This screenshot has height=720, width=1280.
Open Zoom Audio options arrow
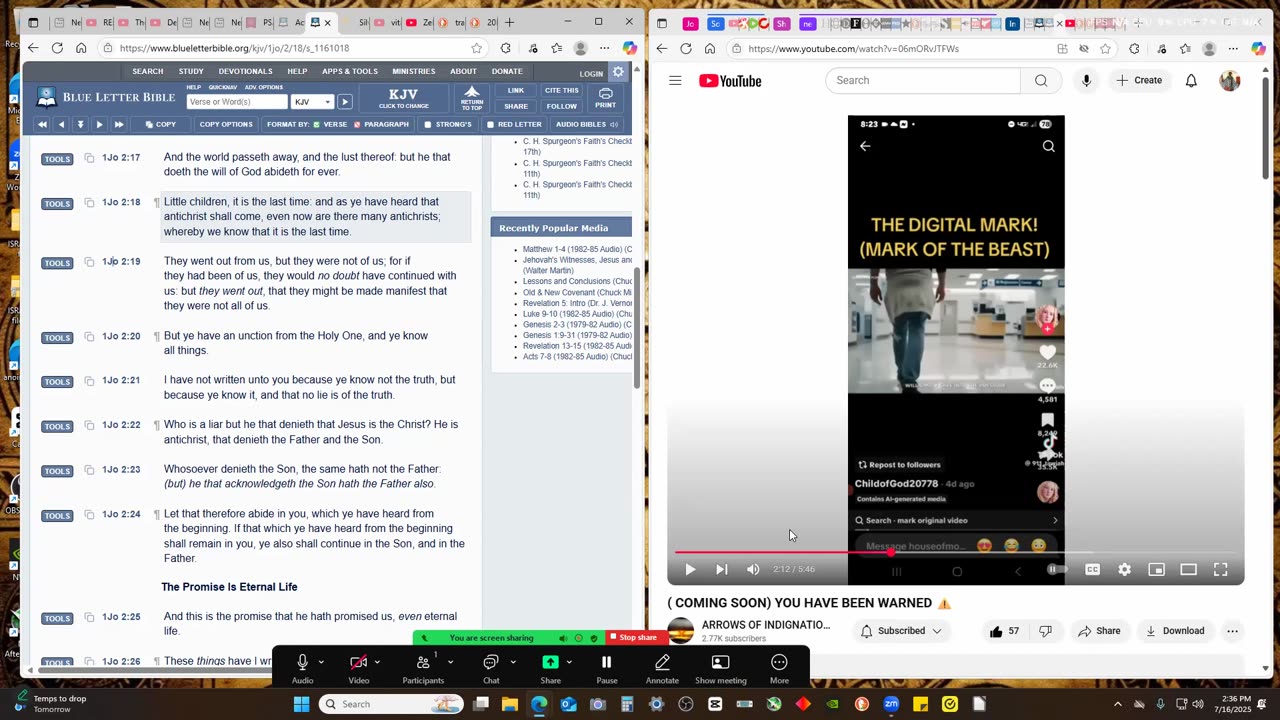pyautogui.click(x=321, y=662)
